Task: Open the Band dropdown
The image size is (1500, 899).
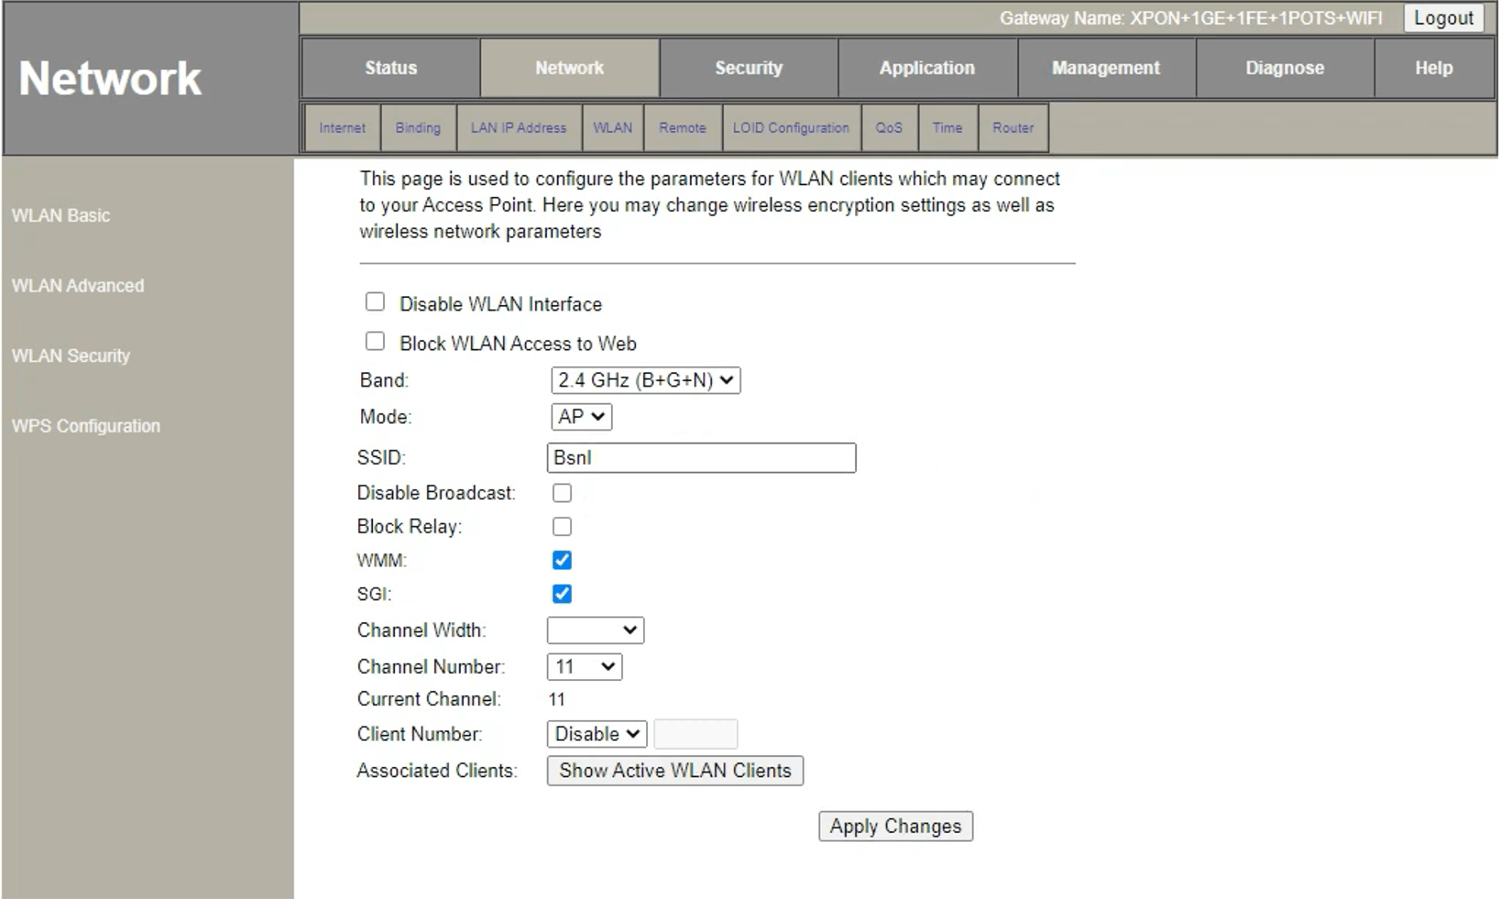Action: coord(645,380)
